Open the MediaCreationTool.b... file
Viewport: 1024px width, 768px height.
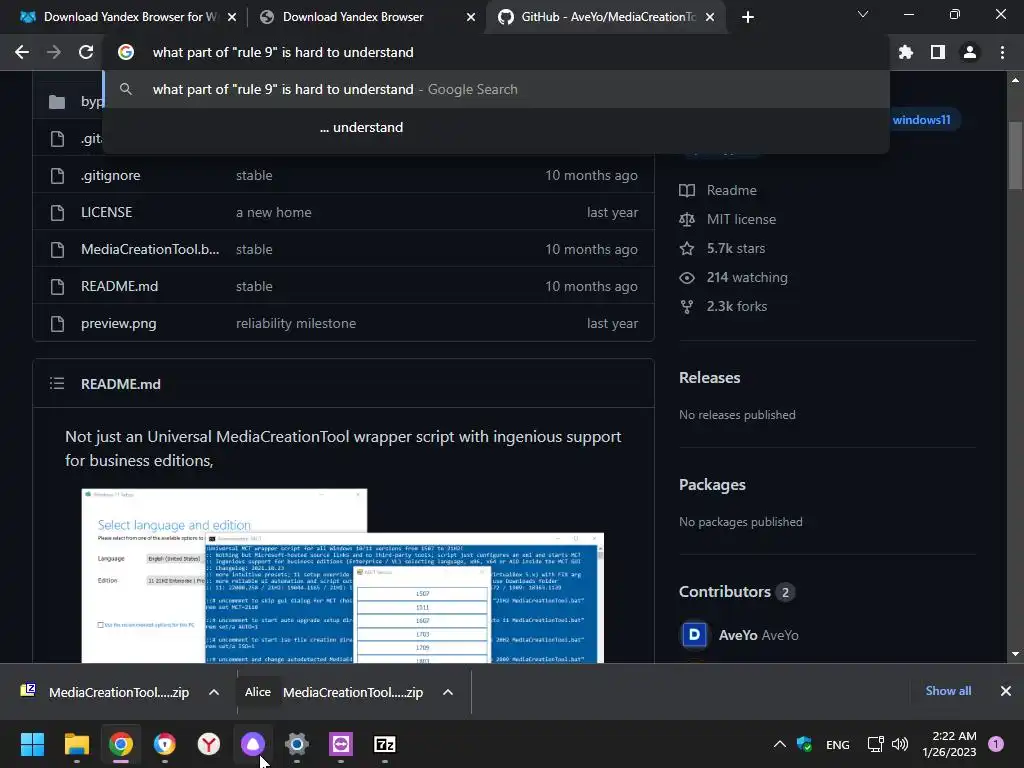tap(150, 249)
